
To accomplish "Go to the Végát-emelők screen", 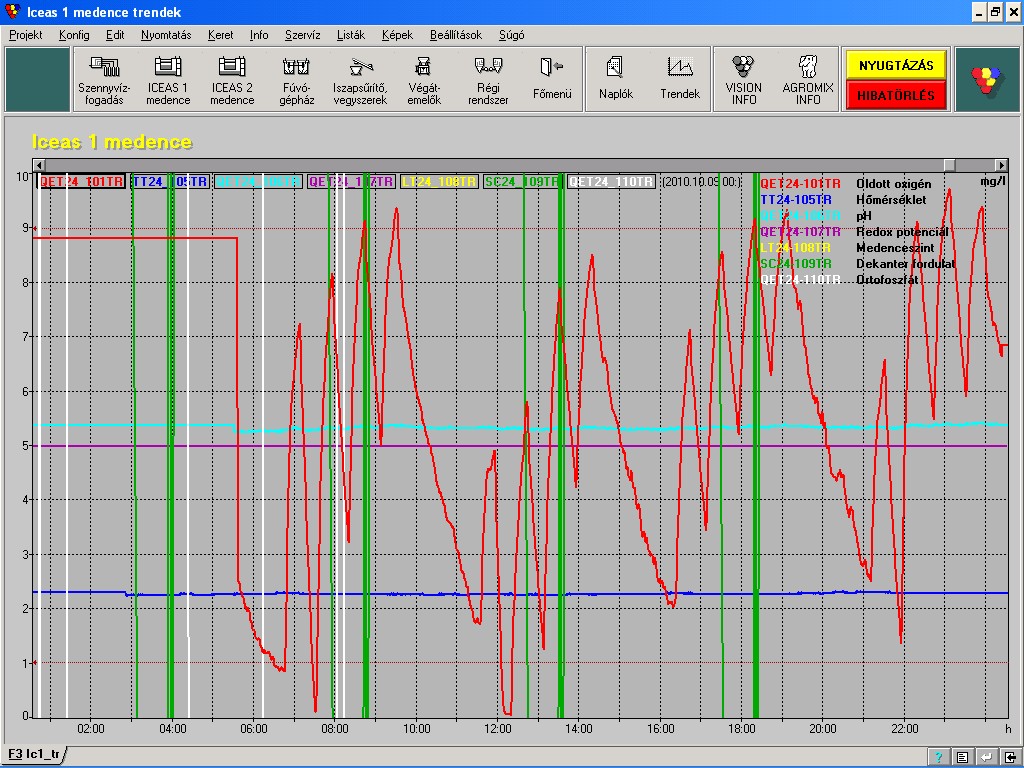I will 424,80.
